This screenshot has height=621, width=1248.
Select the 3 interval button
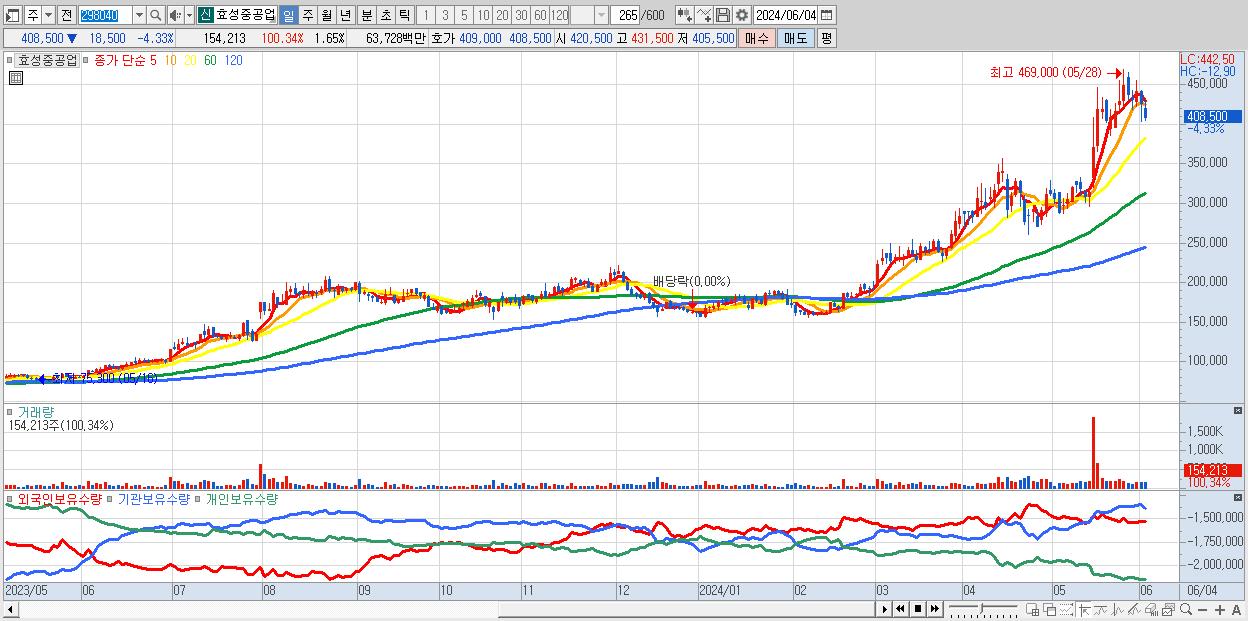(445, 15)
